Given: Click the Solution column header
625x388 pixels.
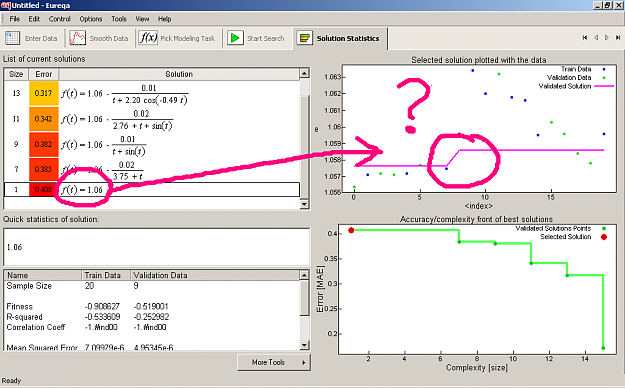Looking at the screenshot, I should pos(179,74).
